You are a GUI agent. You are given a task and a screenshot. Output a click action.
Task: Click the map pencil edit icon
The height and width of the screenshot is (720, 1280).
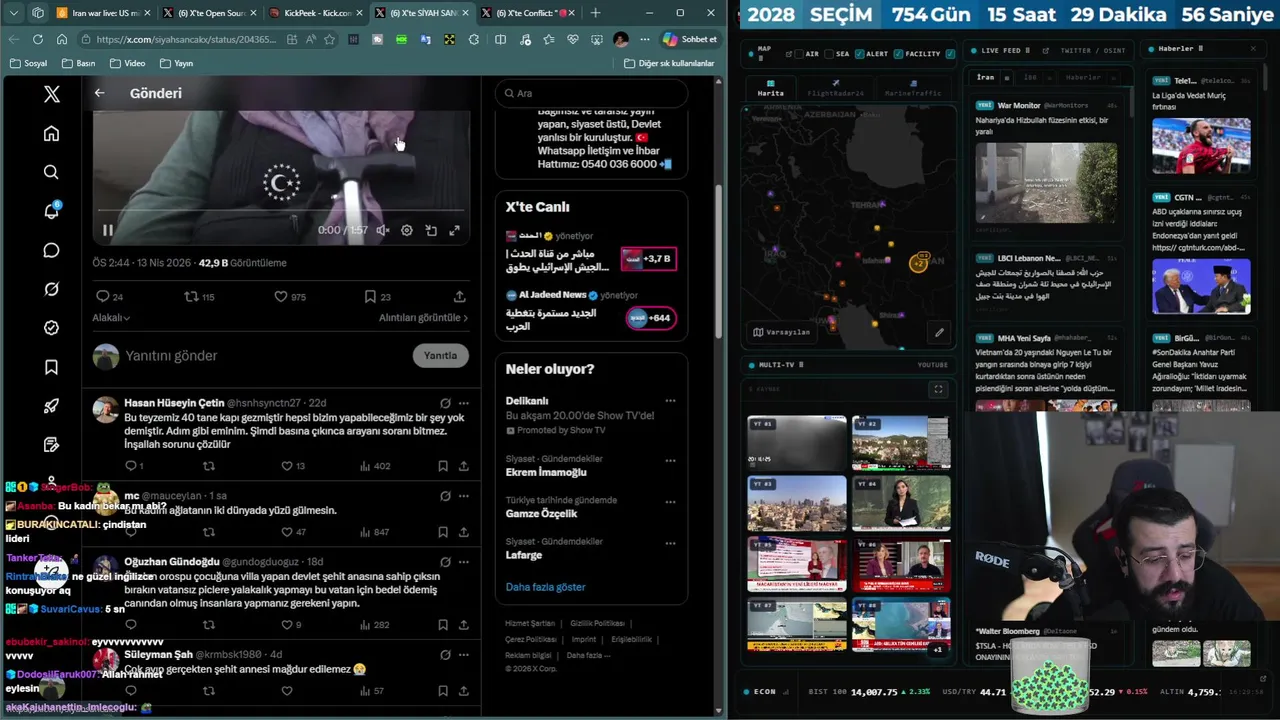click(939, 332)
